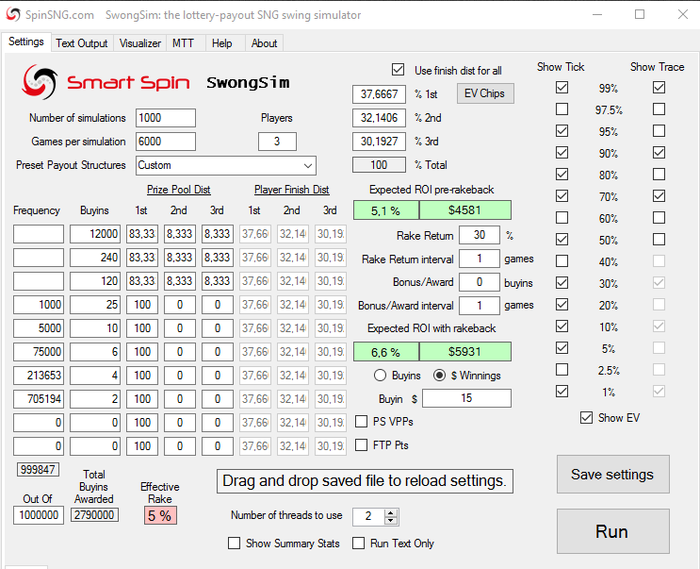
Task: Select the Buyins radio button
Action: click(x=380, y=375)
